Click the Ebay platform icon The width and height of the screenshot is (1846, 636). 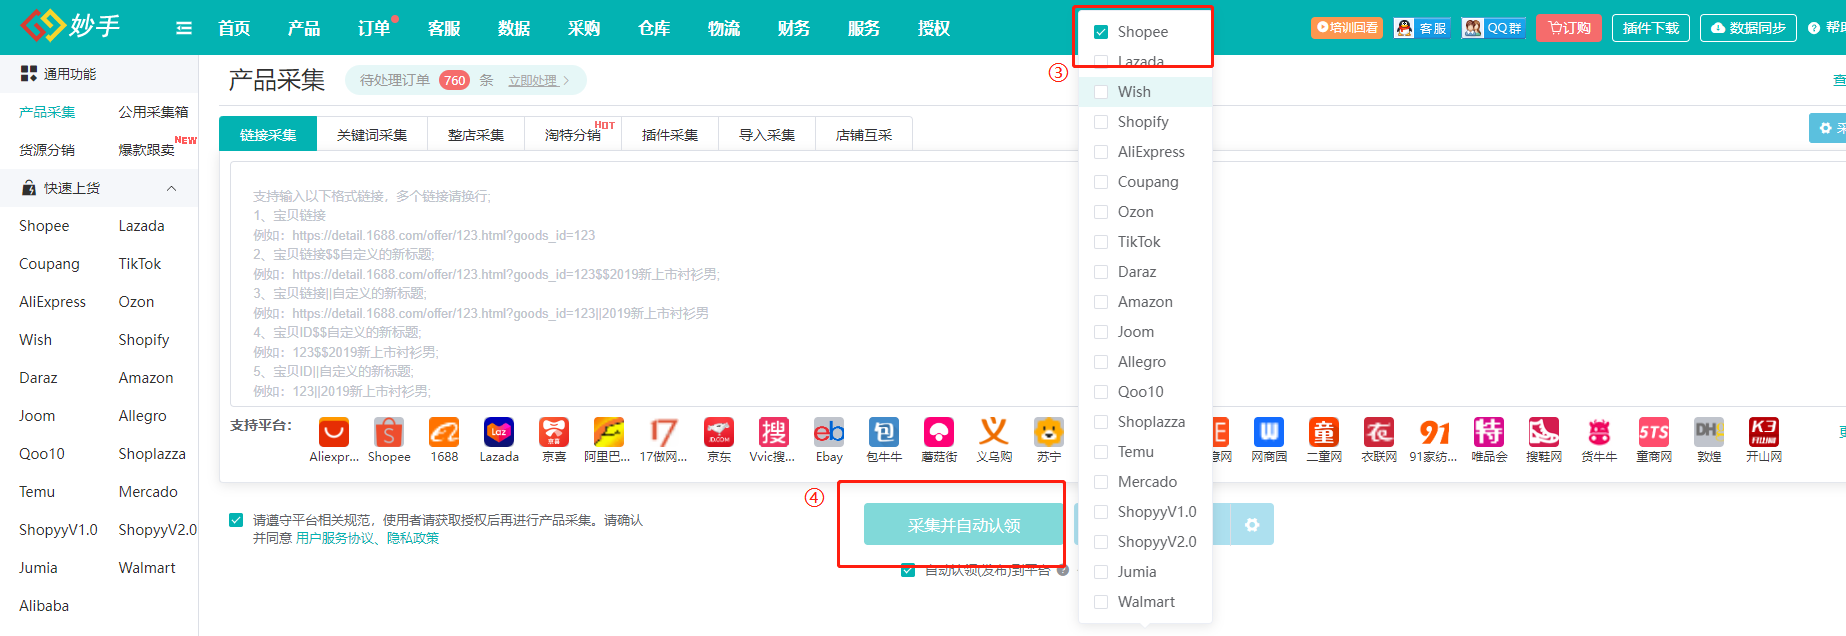point(829,432)
